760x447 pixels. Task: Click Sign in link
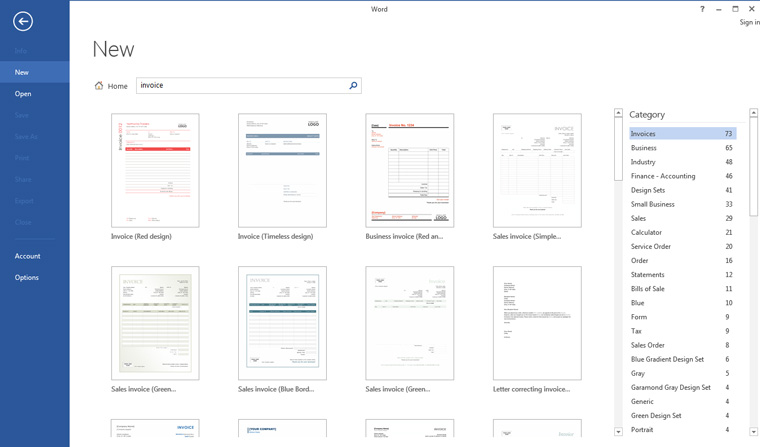tap(749, 22)
